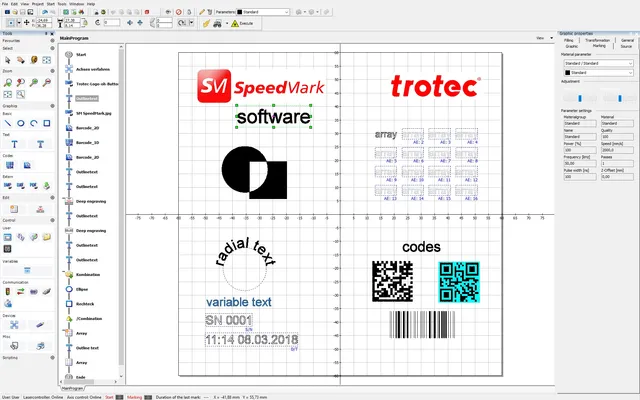
Task: Open the Project menu
Action: tap(38, 4)
